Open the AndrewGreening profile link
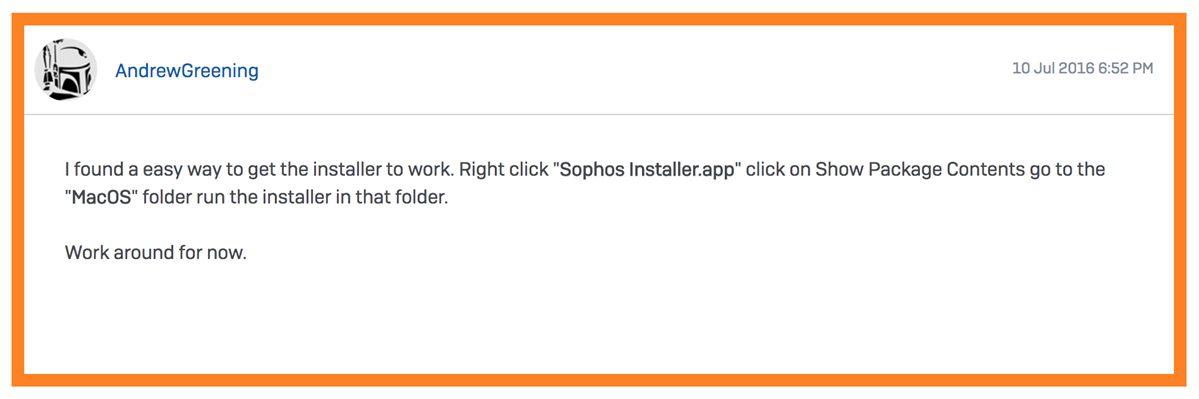Screen dimensions: 1199x399 click(x=187, y=71)
